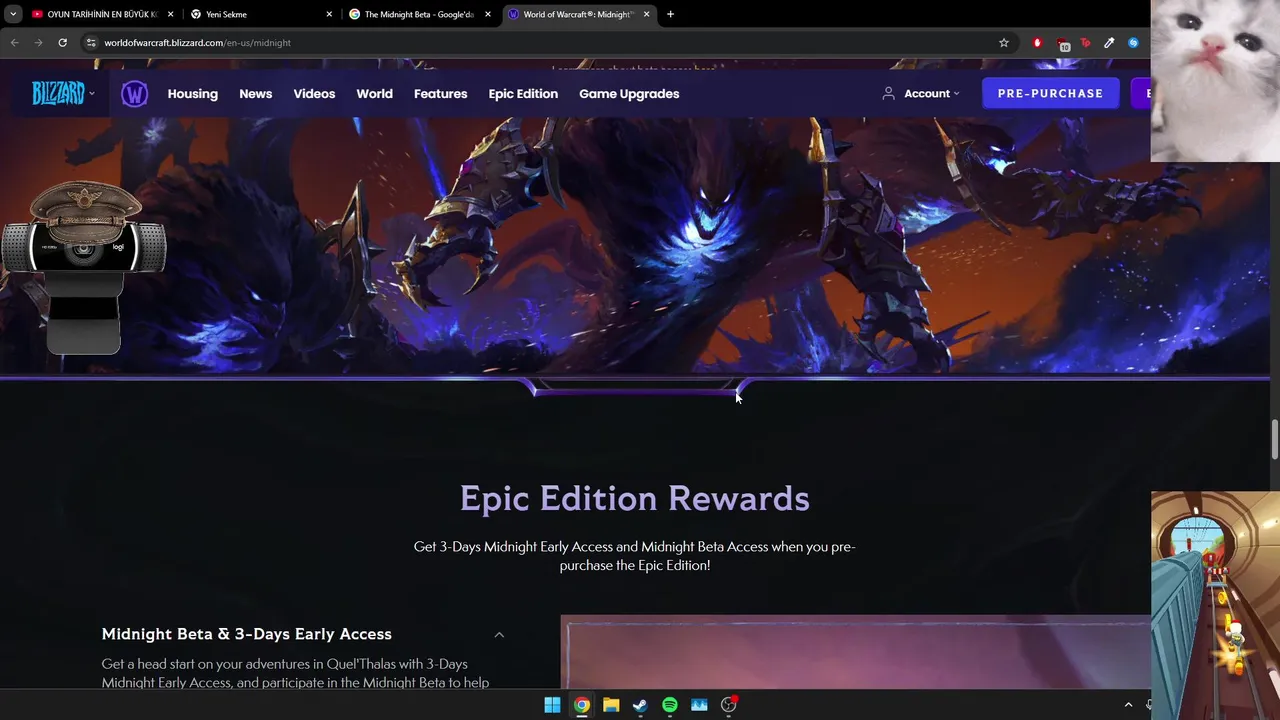This screenshot has width=1280, height=720.
Task: Show hidden system tray icons
Action: click(x=1128, y=705)
